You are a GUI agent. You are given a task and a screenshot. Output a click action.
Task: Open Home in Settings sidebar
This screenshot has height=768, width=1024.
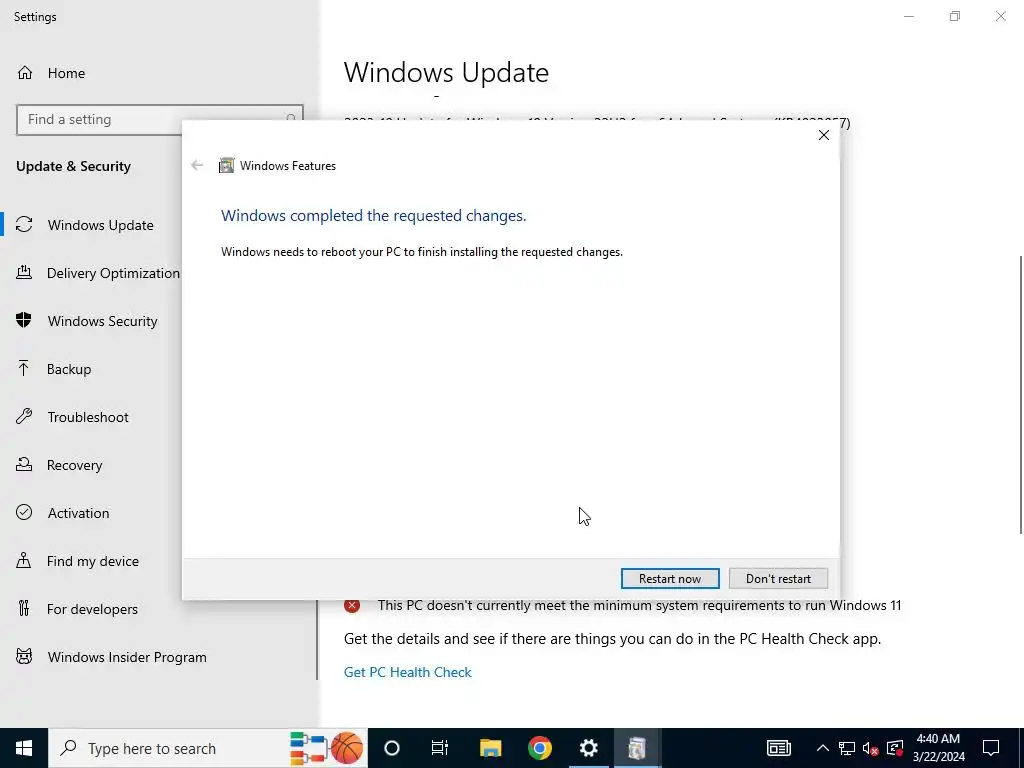66,73
